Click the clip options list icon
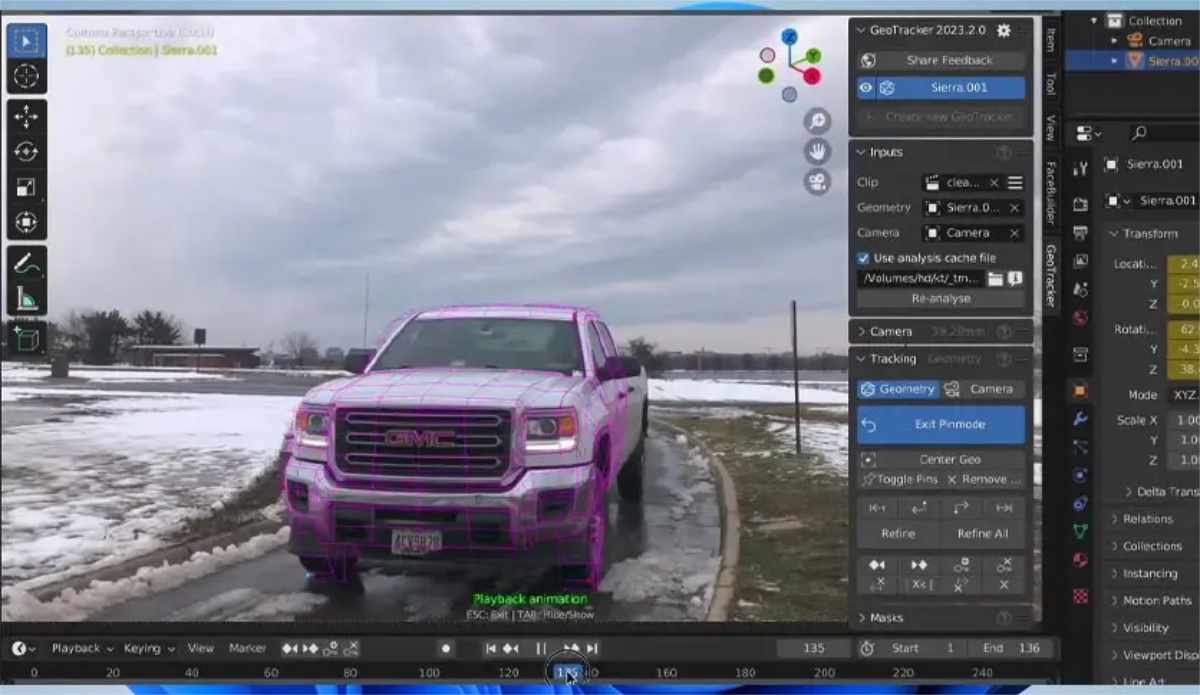Screen dimensions: 1200x695 (x=1015, y=183)
